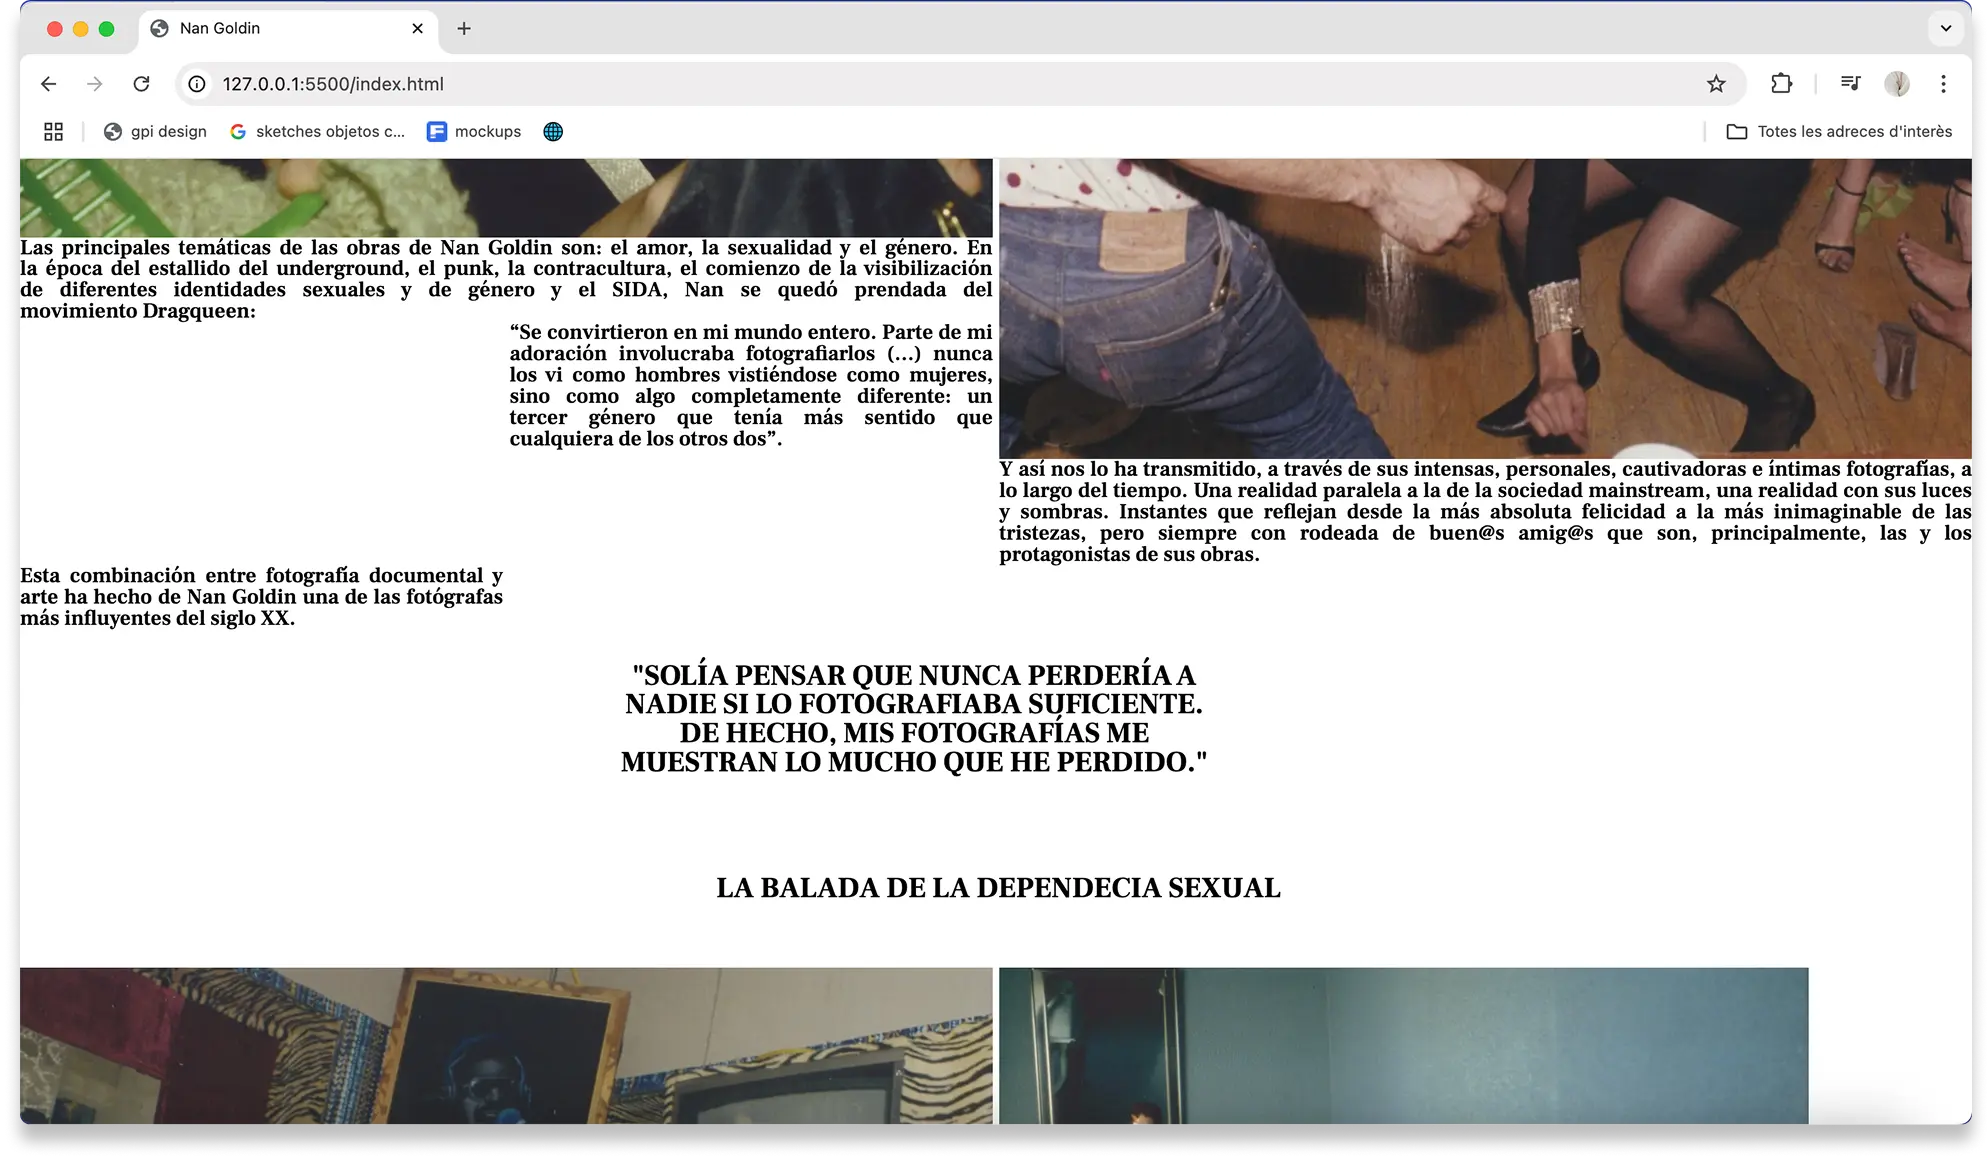Click the paragraph starting Las principales temáticas
The height and width of the screenshot is (1158, 1987).
pyautogui.click(x=506, y=279)
